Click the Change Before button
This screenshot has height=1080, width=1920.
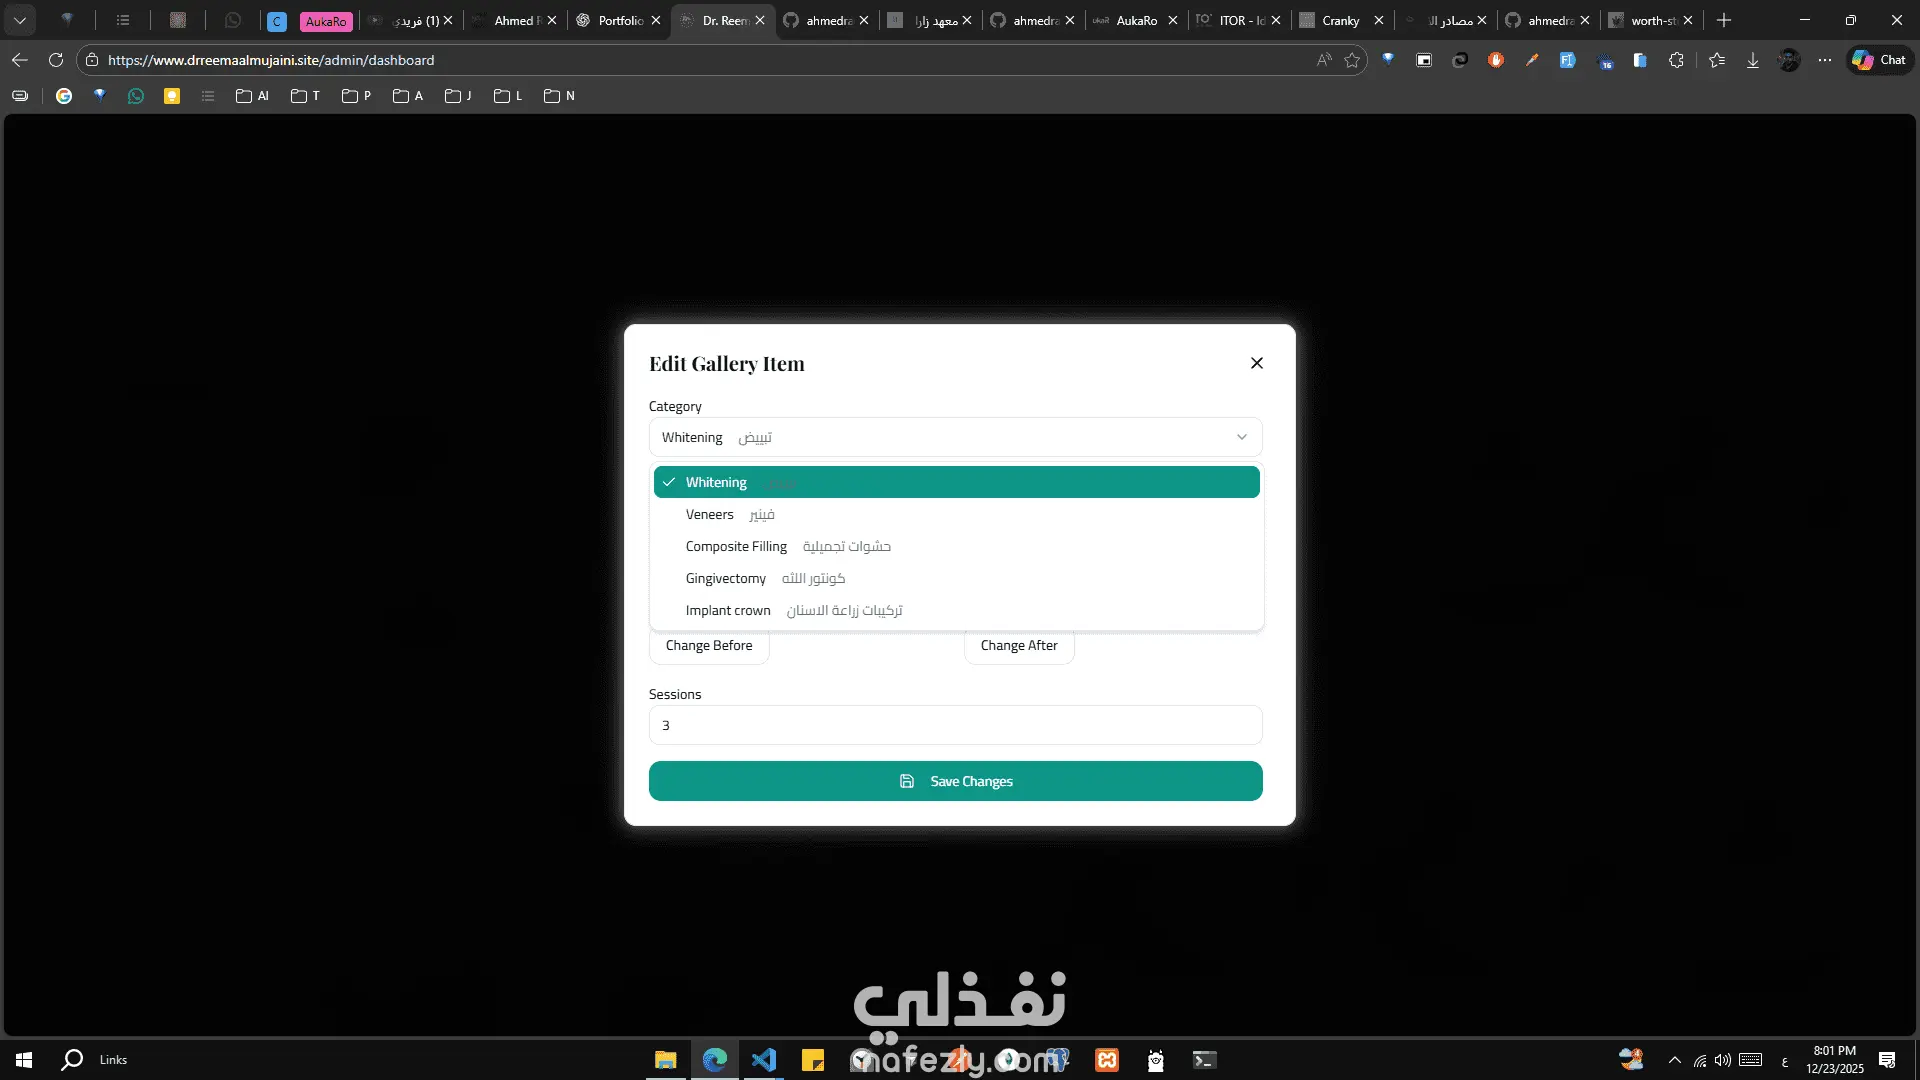[x=709, y=646]
